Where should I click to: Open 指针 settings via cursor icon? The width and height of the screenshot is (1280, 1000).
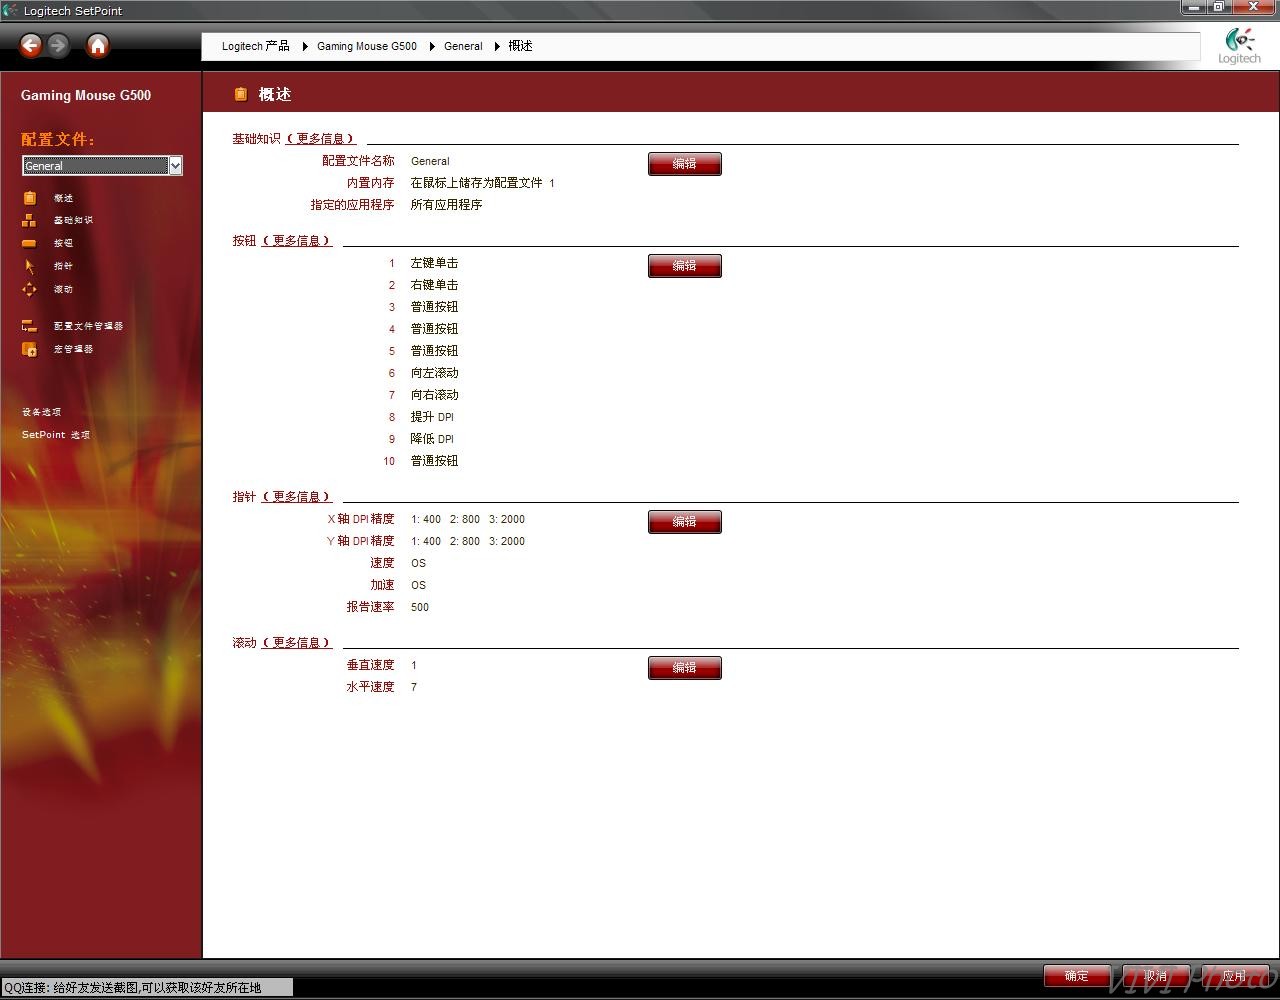[29, 266]
